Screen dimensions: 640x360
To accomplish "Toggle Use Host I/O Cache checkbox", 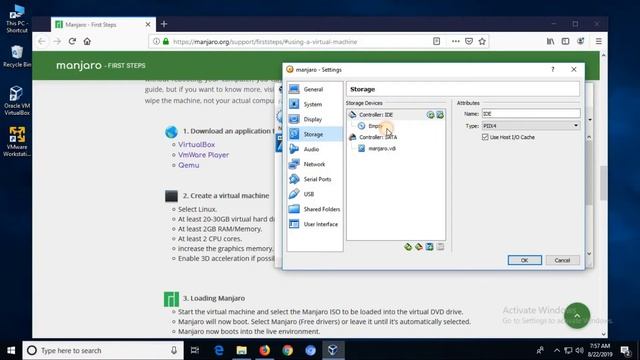I will [x=485, y=137].
